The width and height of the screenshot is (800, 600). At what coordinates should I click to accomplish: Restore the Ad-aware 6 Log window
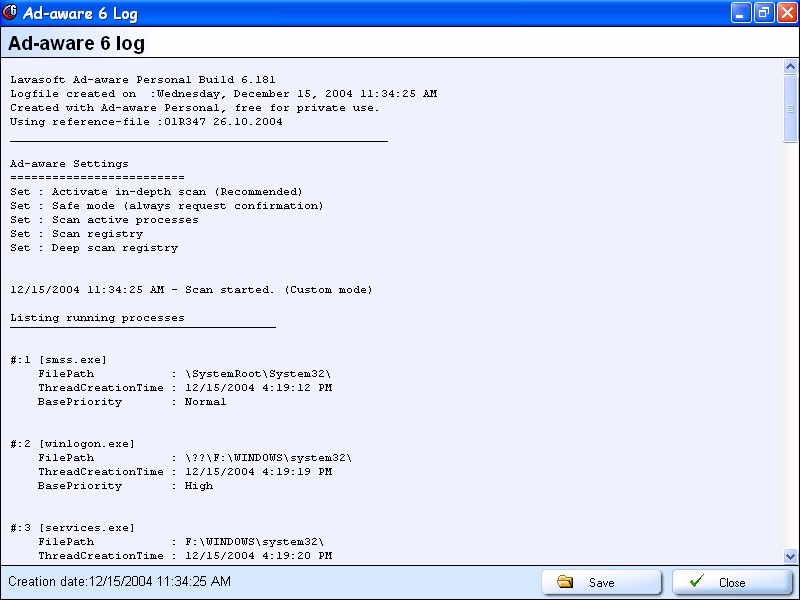point(764,13)
